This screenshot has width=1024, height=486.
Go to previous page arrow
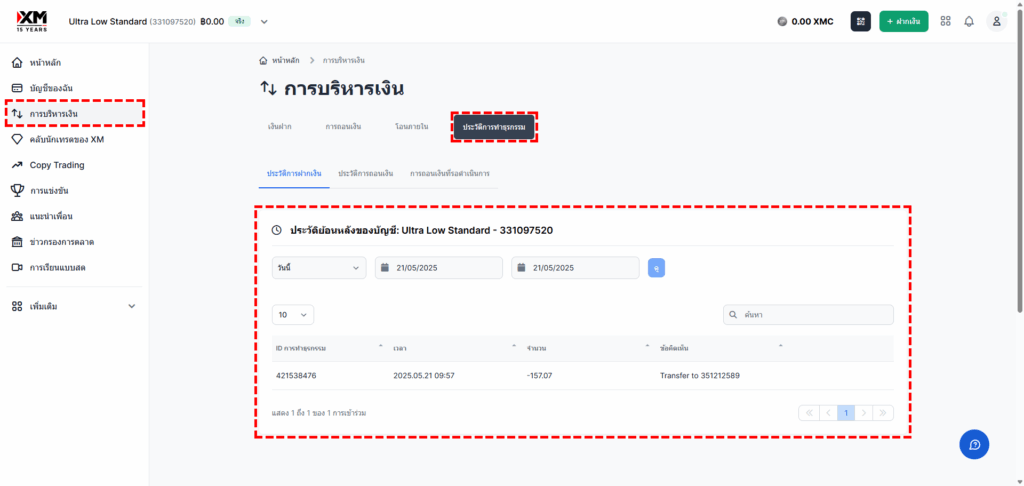click(828, 413)
